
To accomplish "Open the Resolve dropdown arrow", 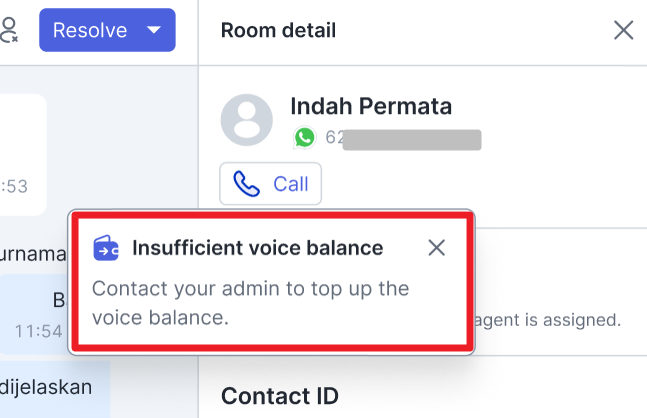I will 154,30.
